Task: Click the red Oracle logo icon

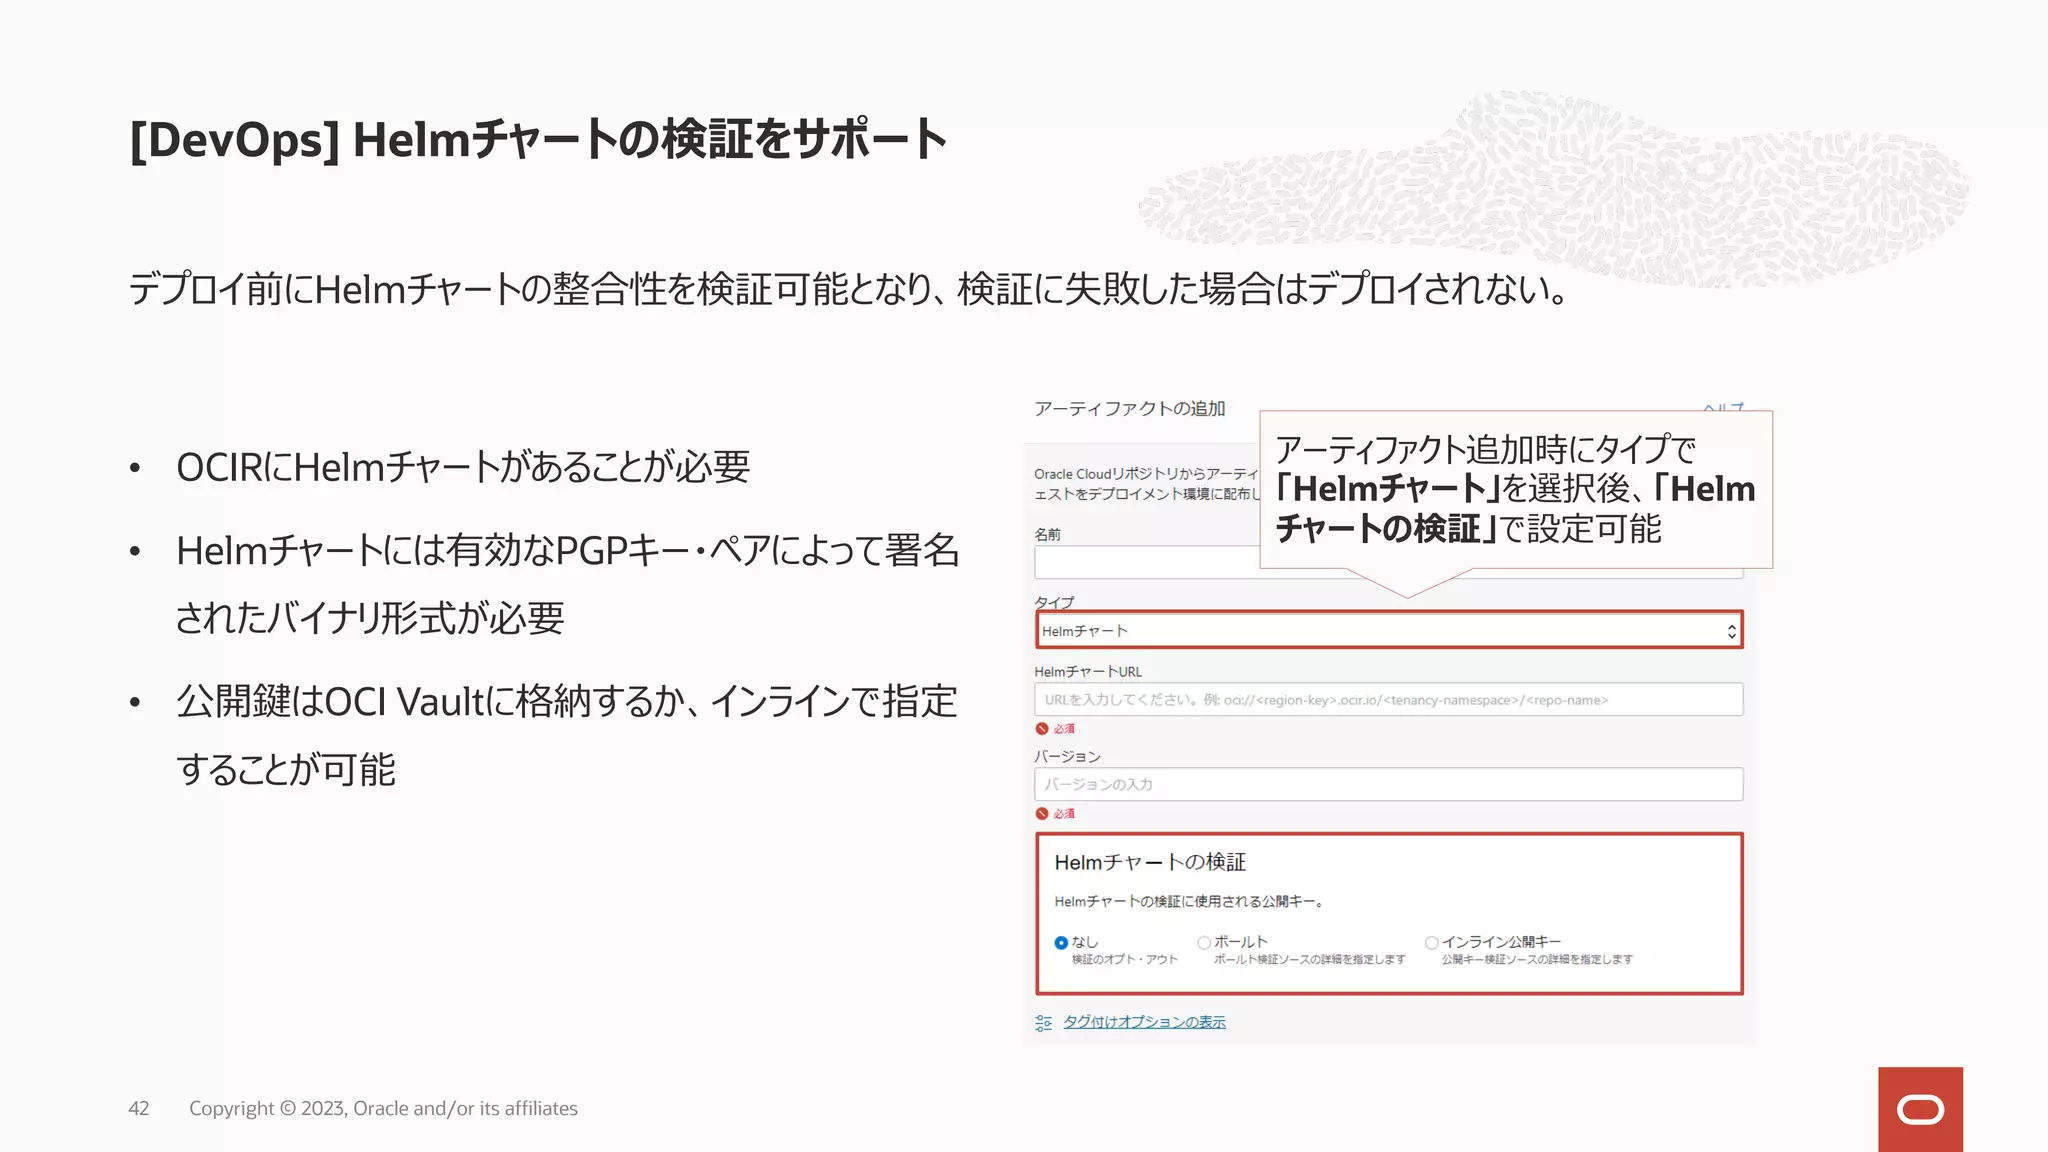Action: tap(1919, 1109)
